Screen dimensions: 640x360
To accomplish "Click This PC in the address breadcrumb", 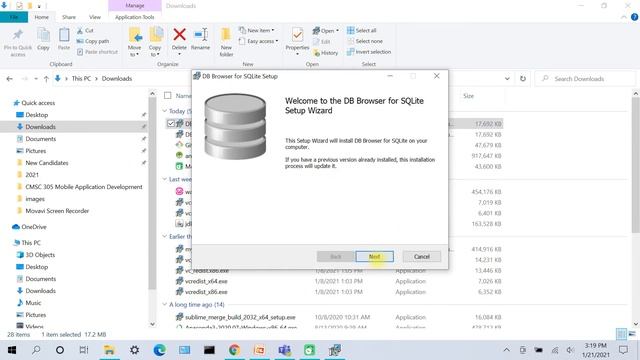I will coord(81,78).
